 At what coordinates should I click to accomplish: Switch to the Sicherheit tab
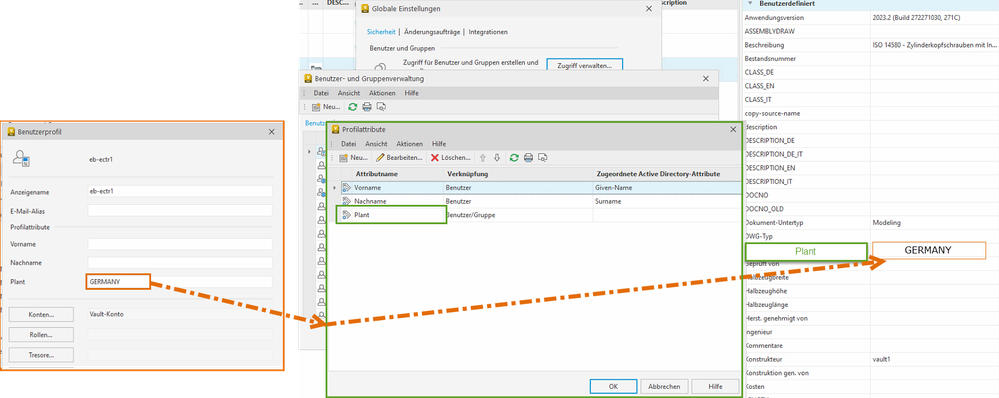click(381, 32)
